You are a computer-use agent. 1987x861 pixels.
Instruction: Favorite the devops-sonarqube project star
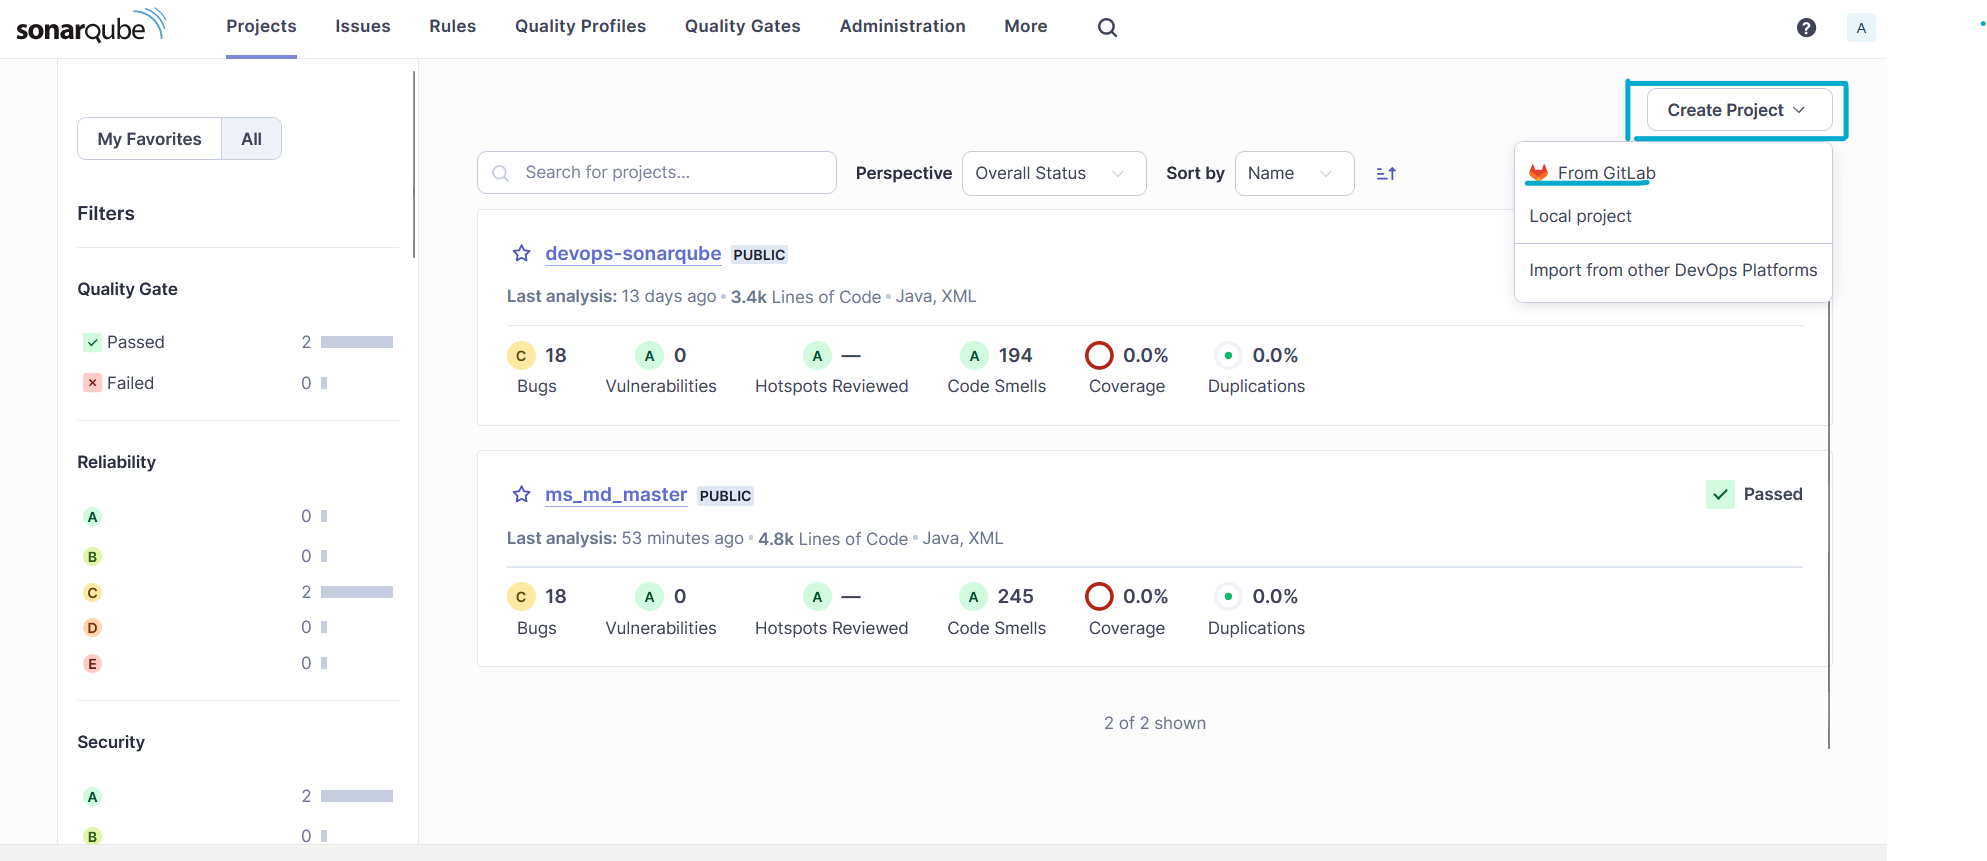[x=521, y=254]
